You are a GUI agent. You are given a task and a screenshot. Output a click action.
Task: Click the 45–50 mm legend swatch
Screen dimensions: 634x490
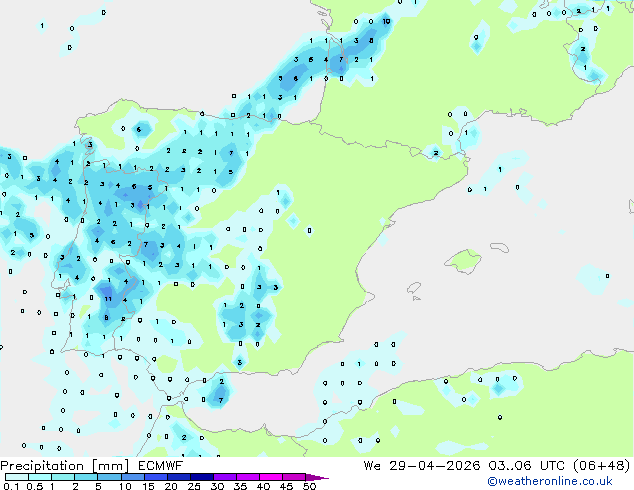click(x=294, y=477)
